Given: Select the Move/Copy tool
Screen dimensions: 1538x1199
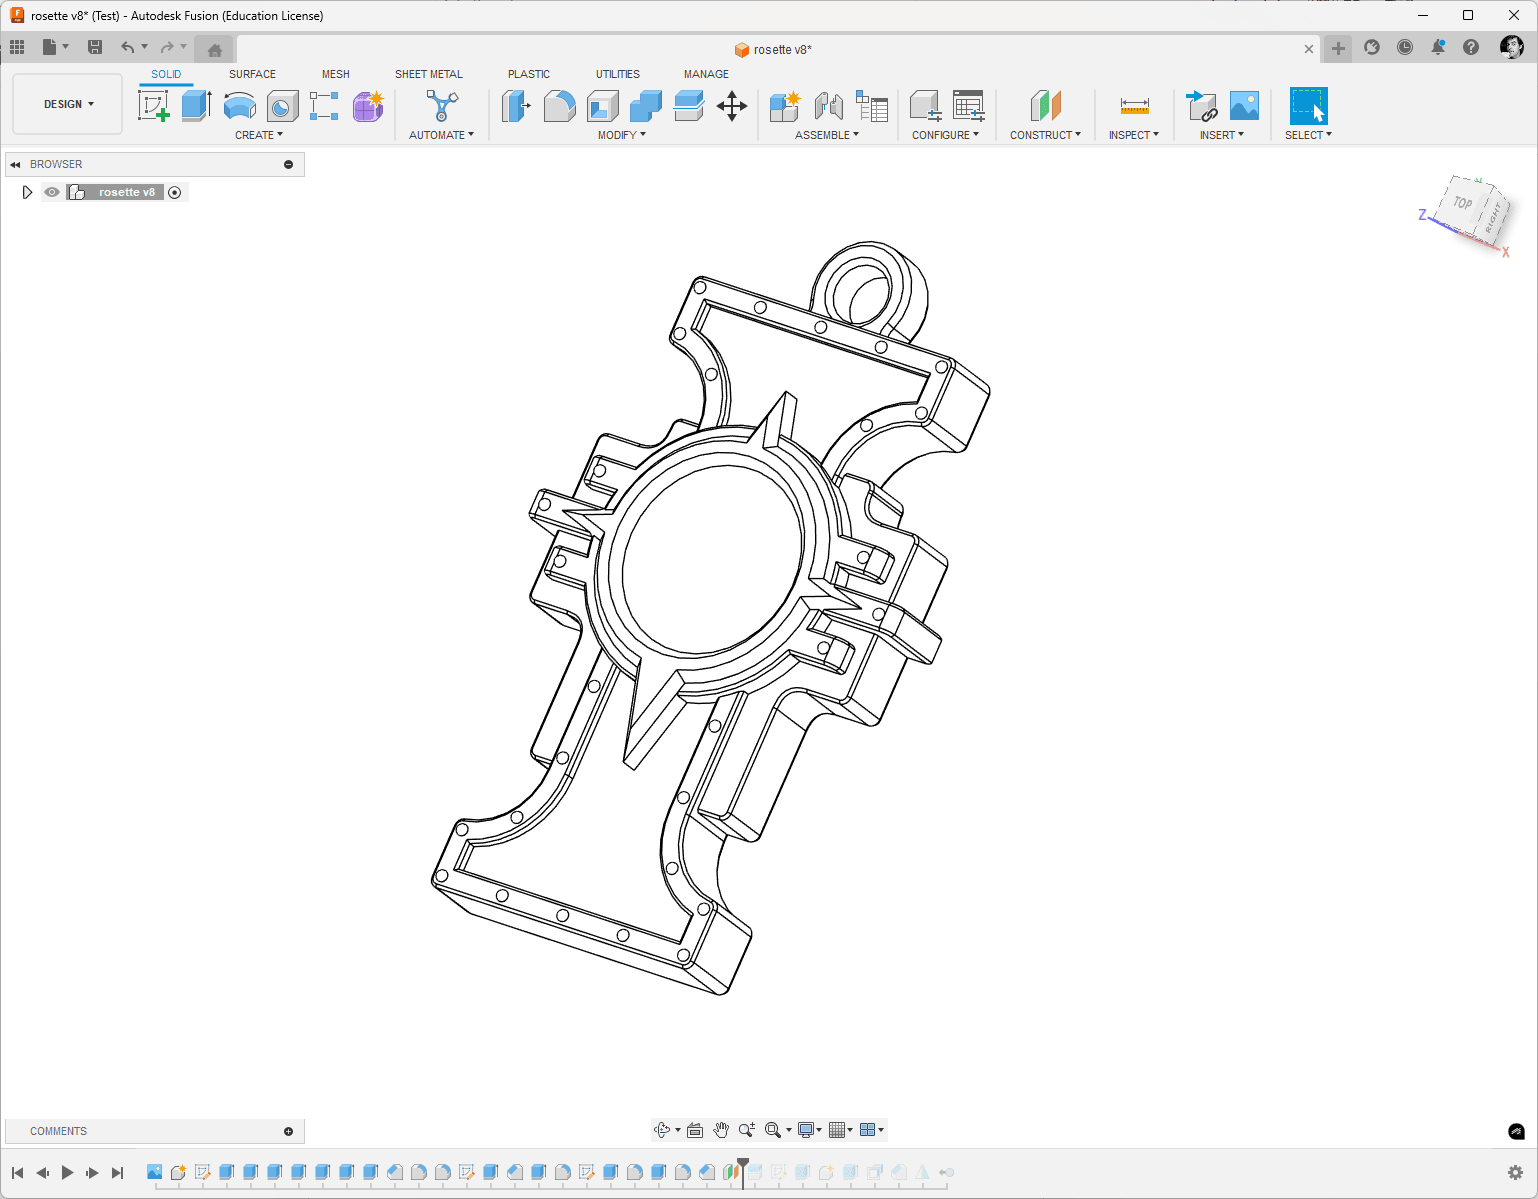Looking at the screenshot, I should [x=732, y=105].
